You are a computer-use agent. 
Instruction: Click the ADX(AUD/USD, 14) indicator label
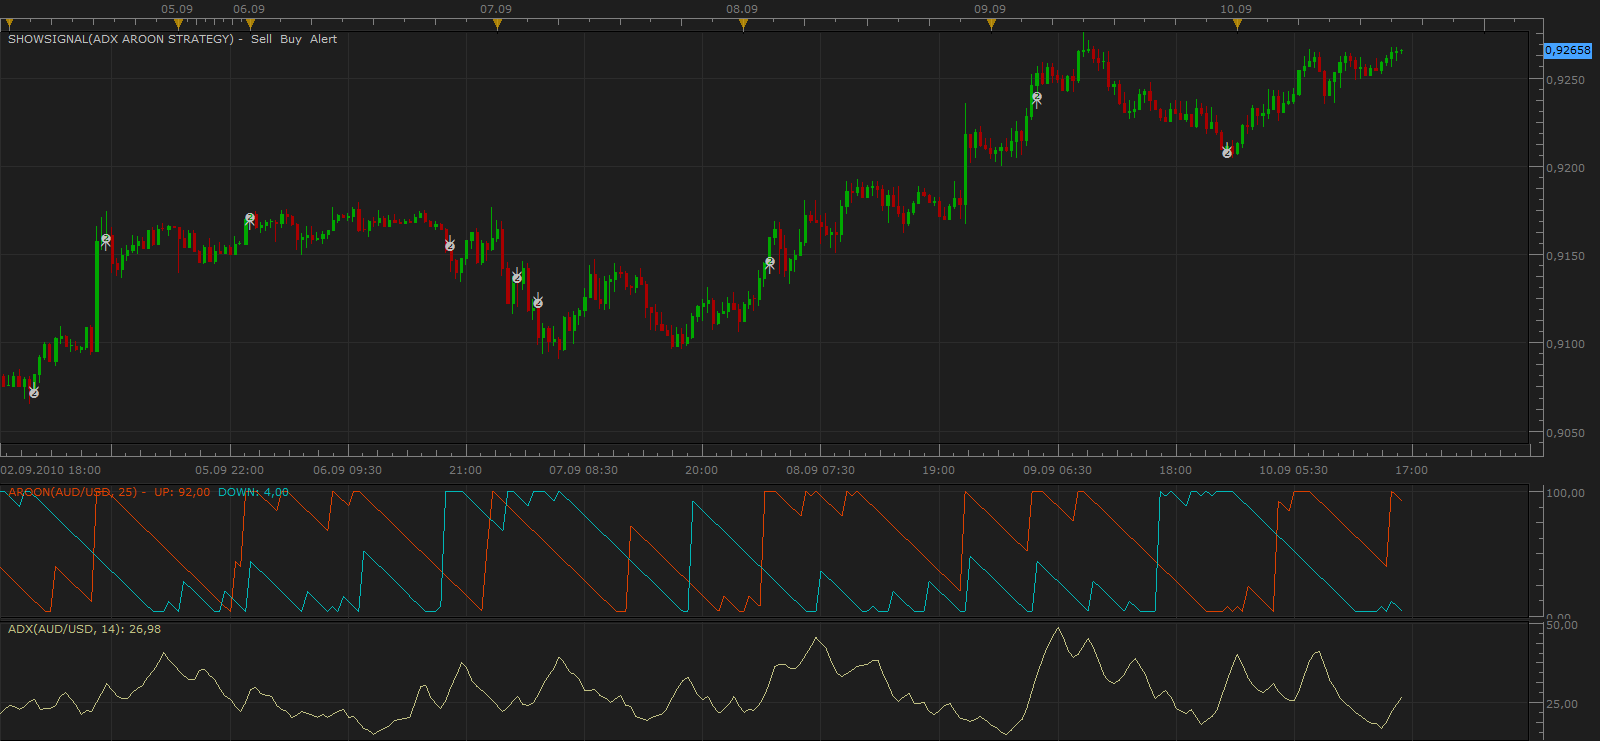[65, 629]
